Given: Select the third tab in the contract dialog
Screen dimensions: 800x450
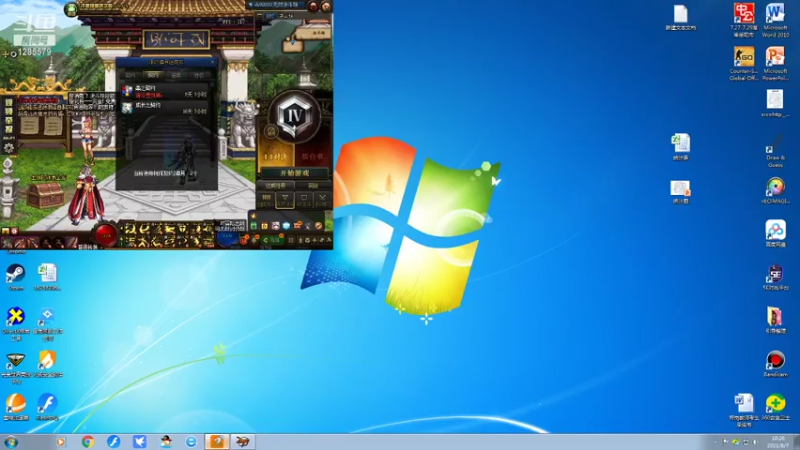Looking at the screenshot, I should pos(176,75).
